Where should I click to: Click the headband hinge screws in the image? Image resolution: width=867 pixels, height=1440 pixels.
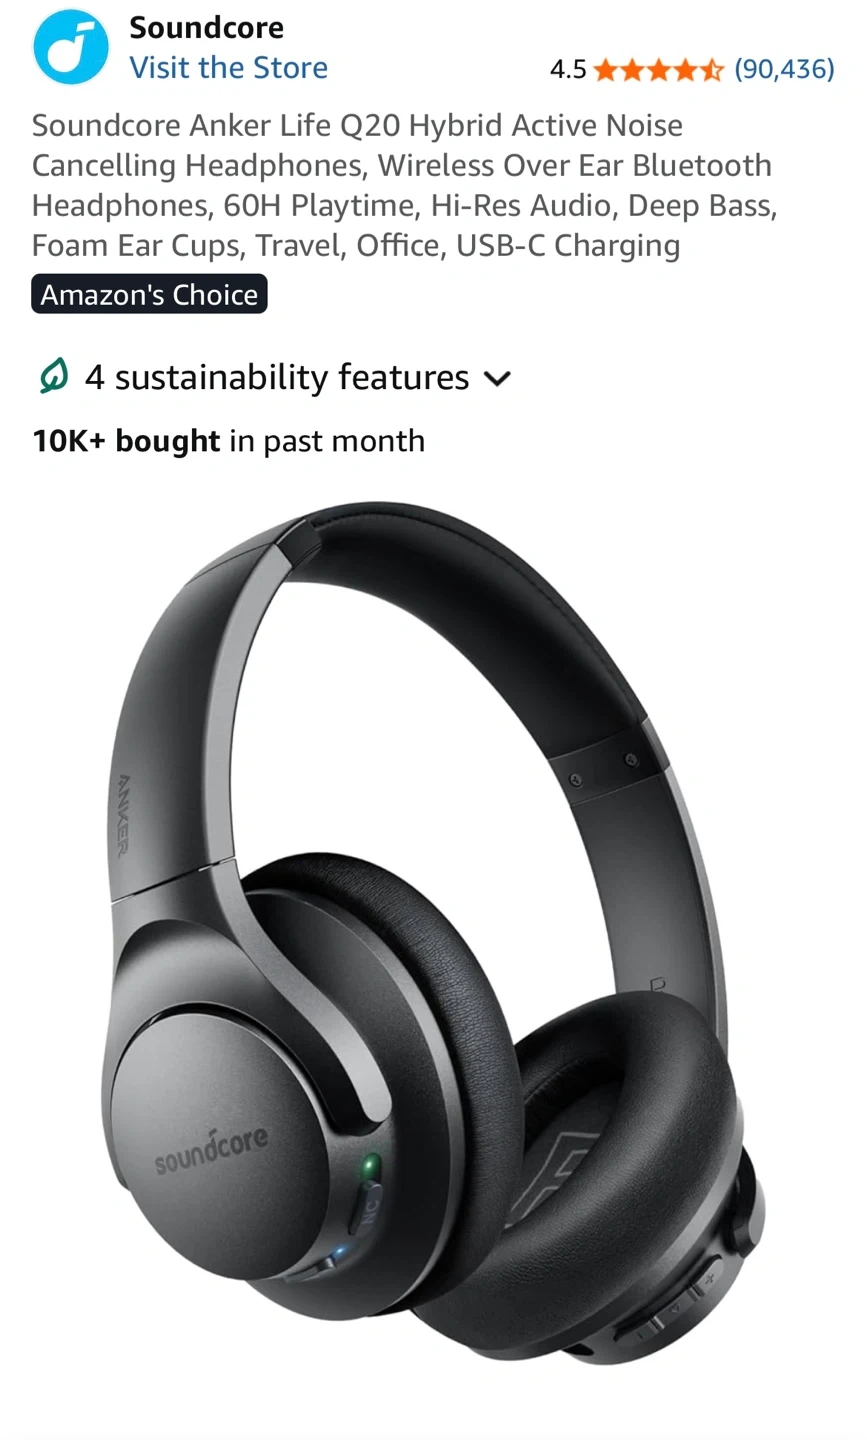click(603, 770)
